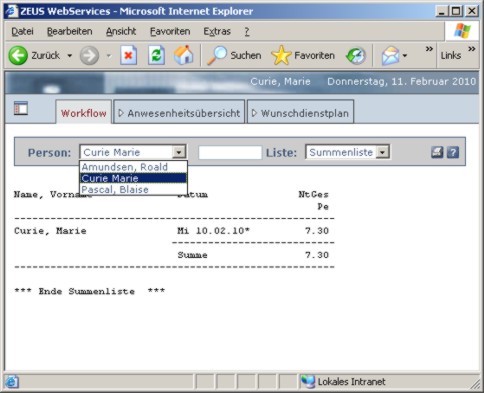Click the red X stop loading icon
The width and height of the screenshot is (484, 393).
pyautogui.click(x=128, y=55)
